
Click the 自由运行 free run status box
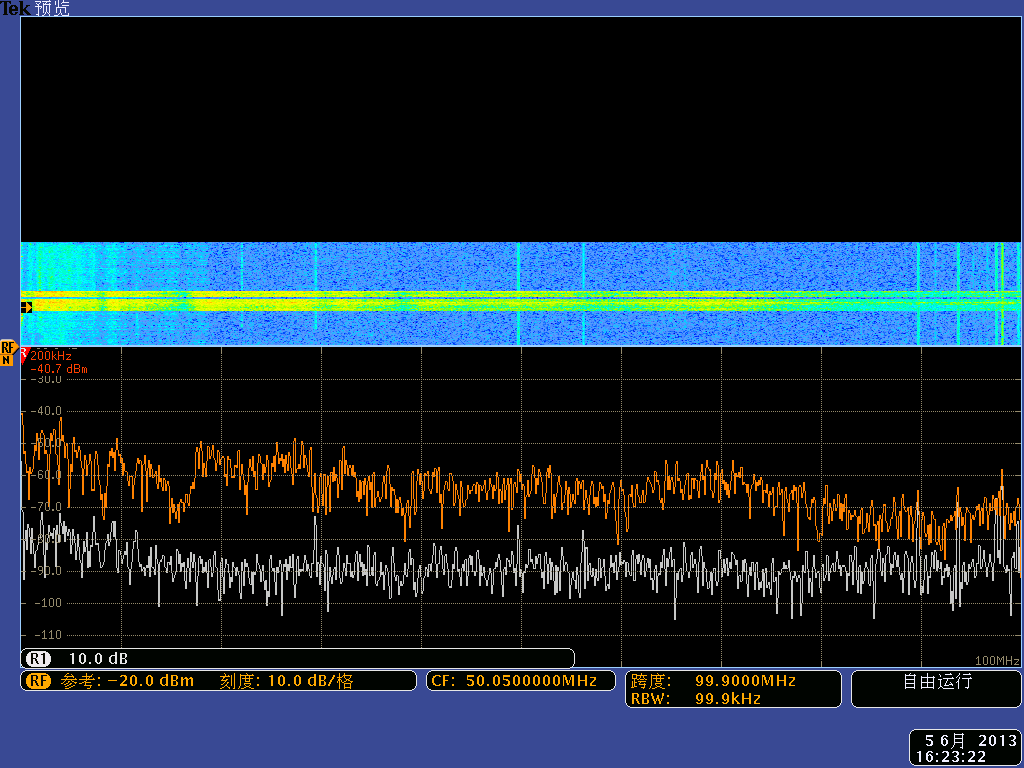[937, 689]
